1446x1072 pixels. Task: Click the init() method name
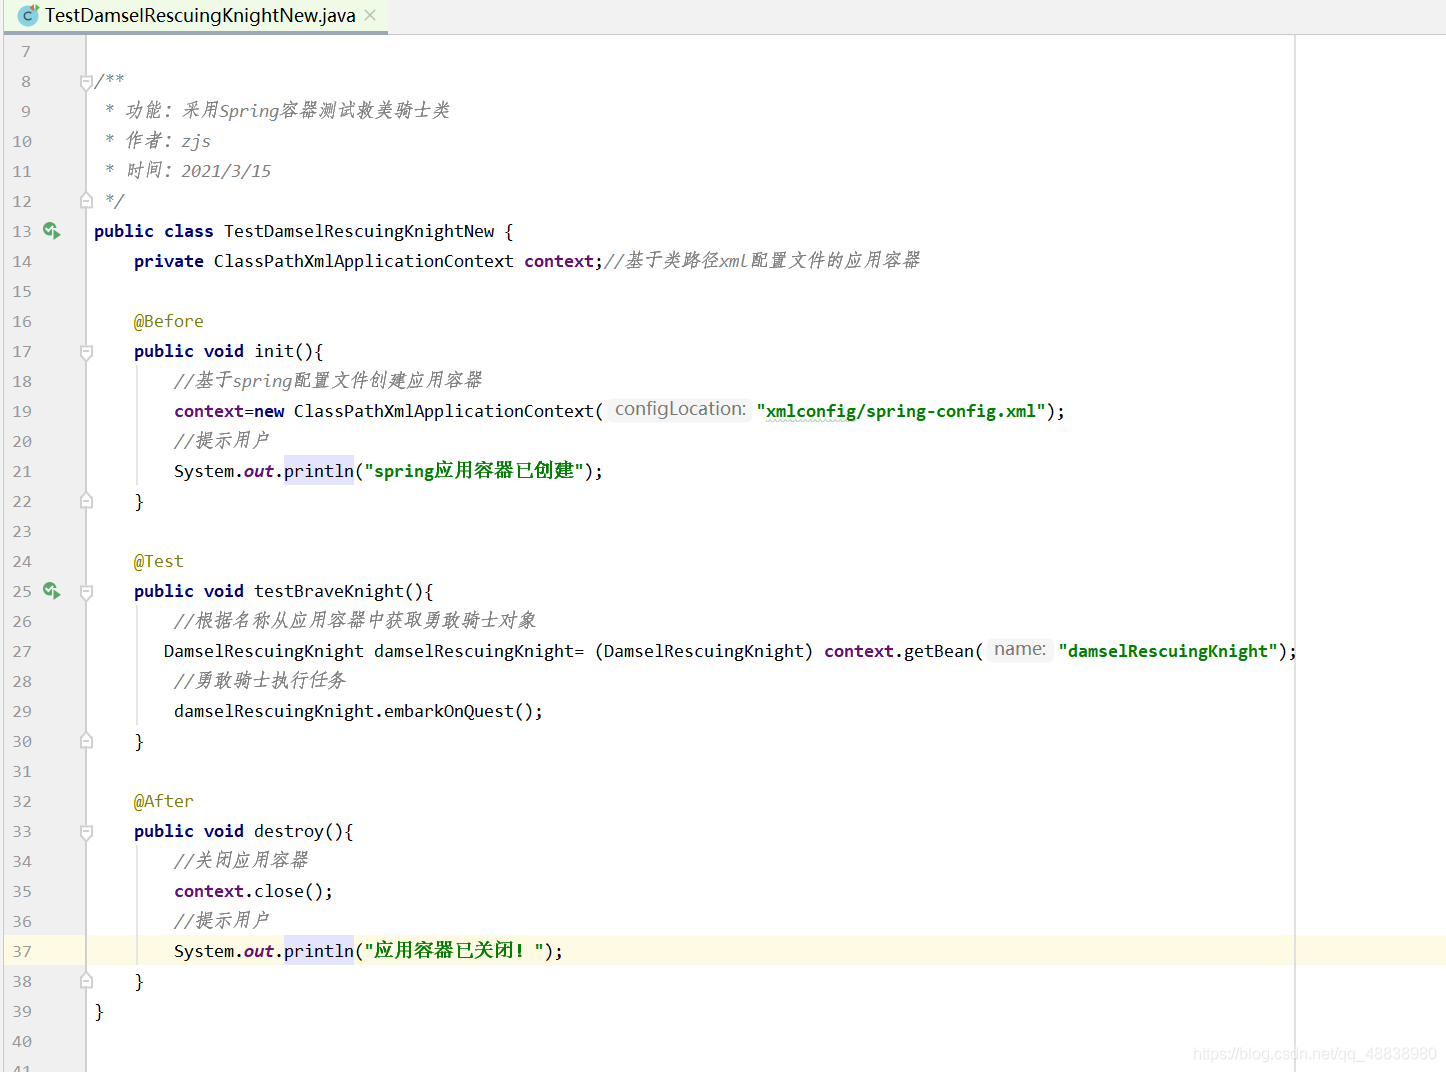tap(274, 351)
